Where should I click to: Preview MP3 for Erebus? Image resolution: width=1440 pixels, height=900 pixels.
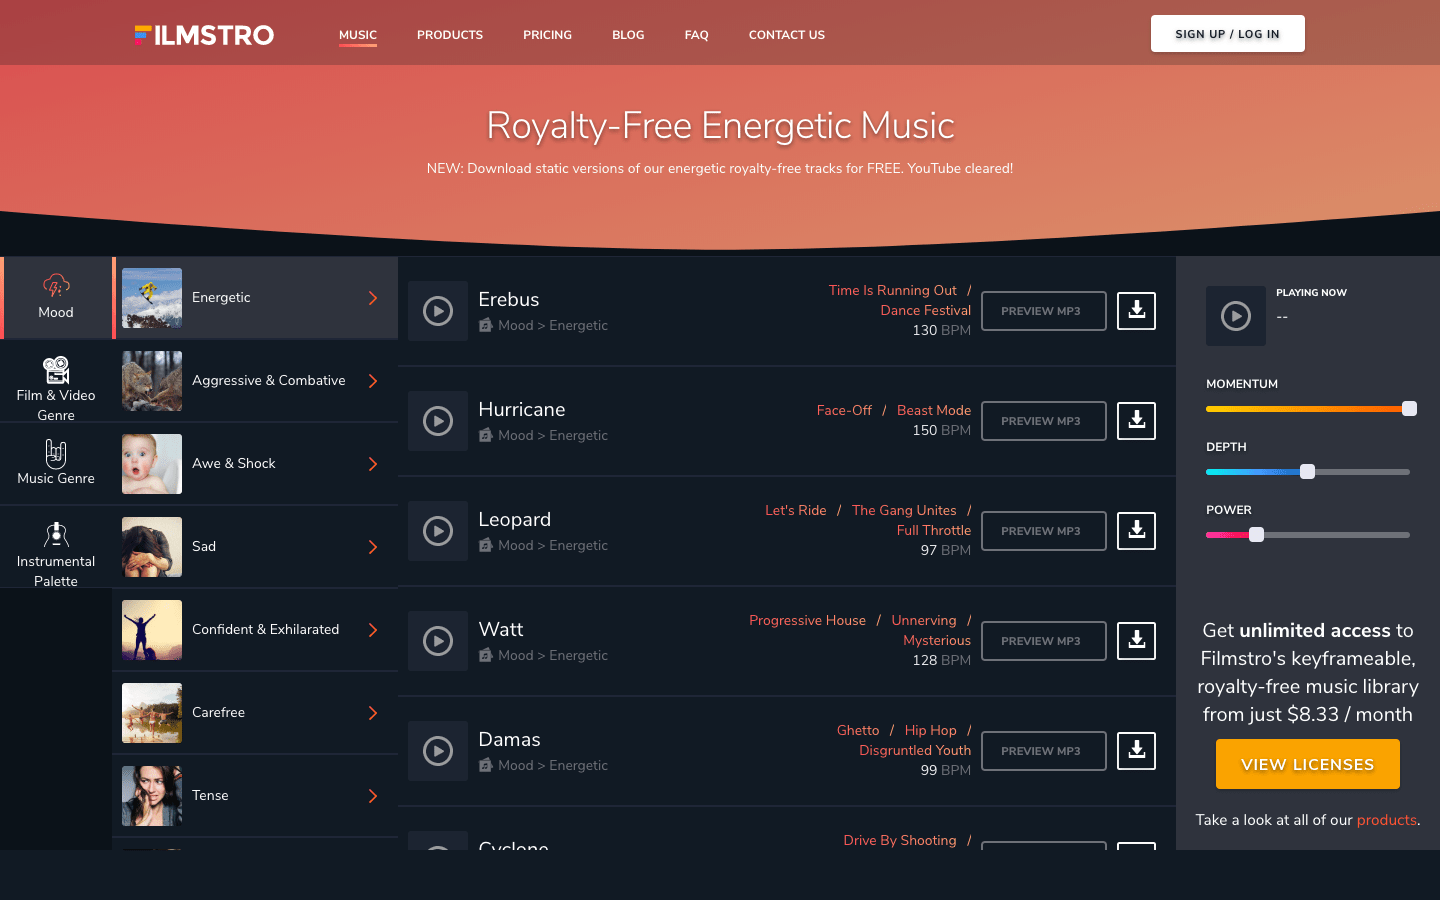coord(1044,311)
